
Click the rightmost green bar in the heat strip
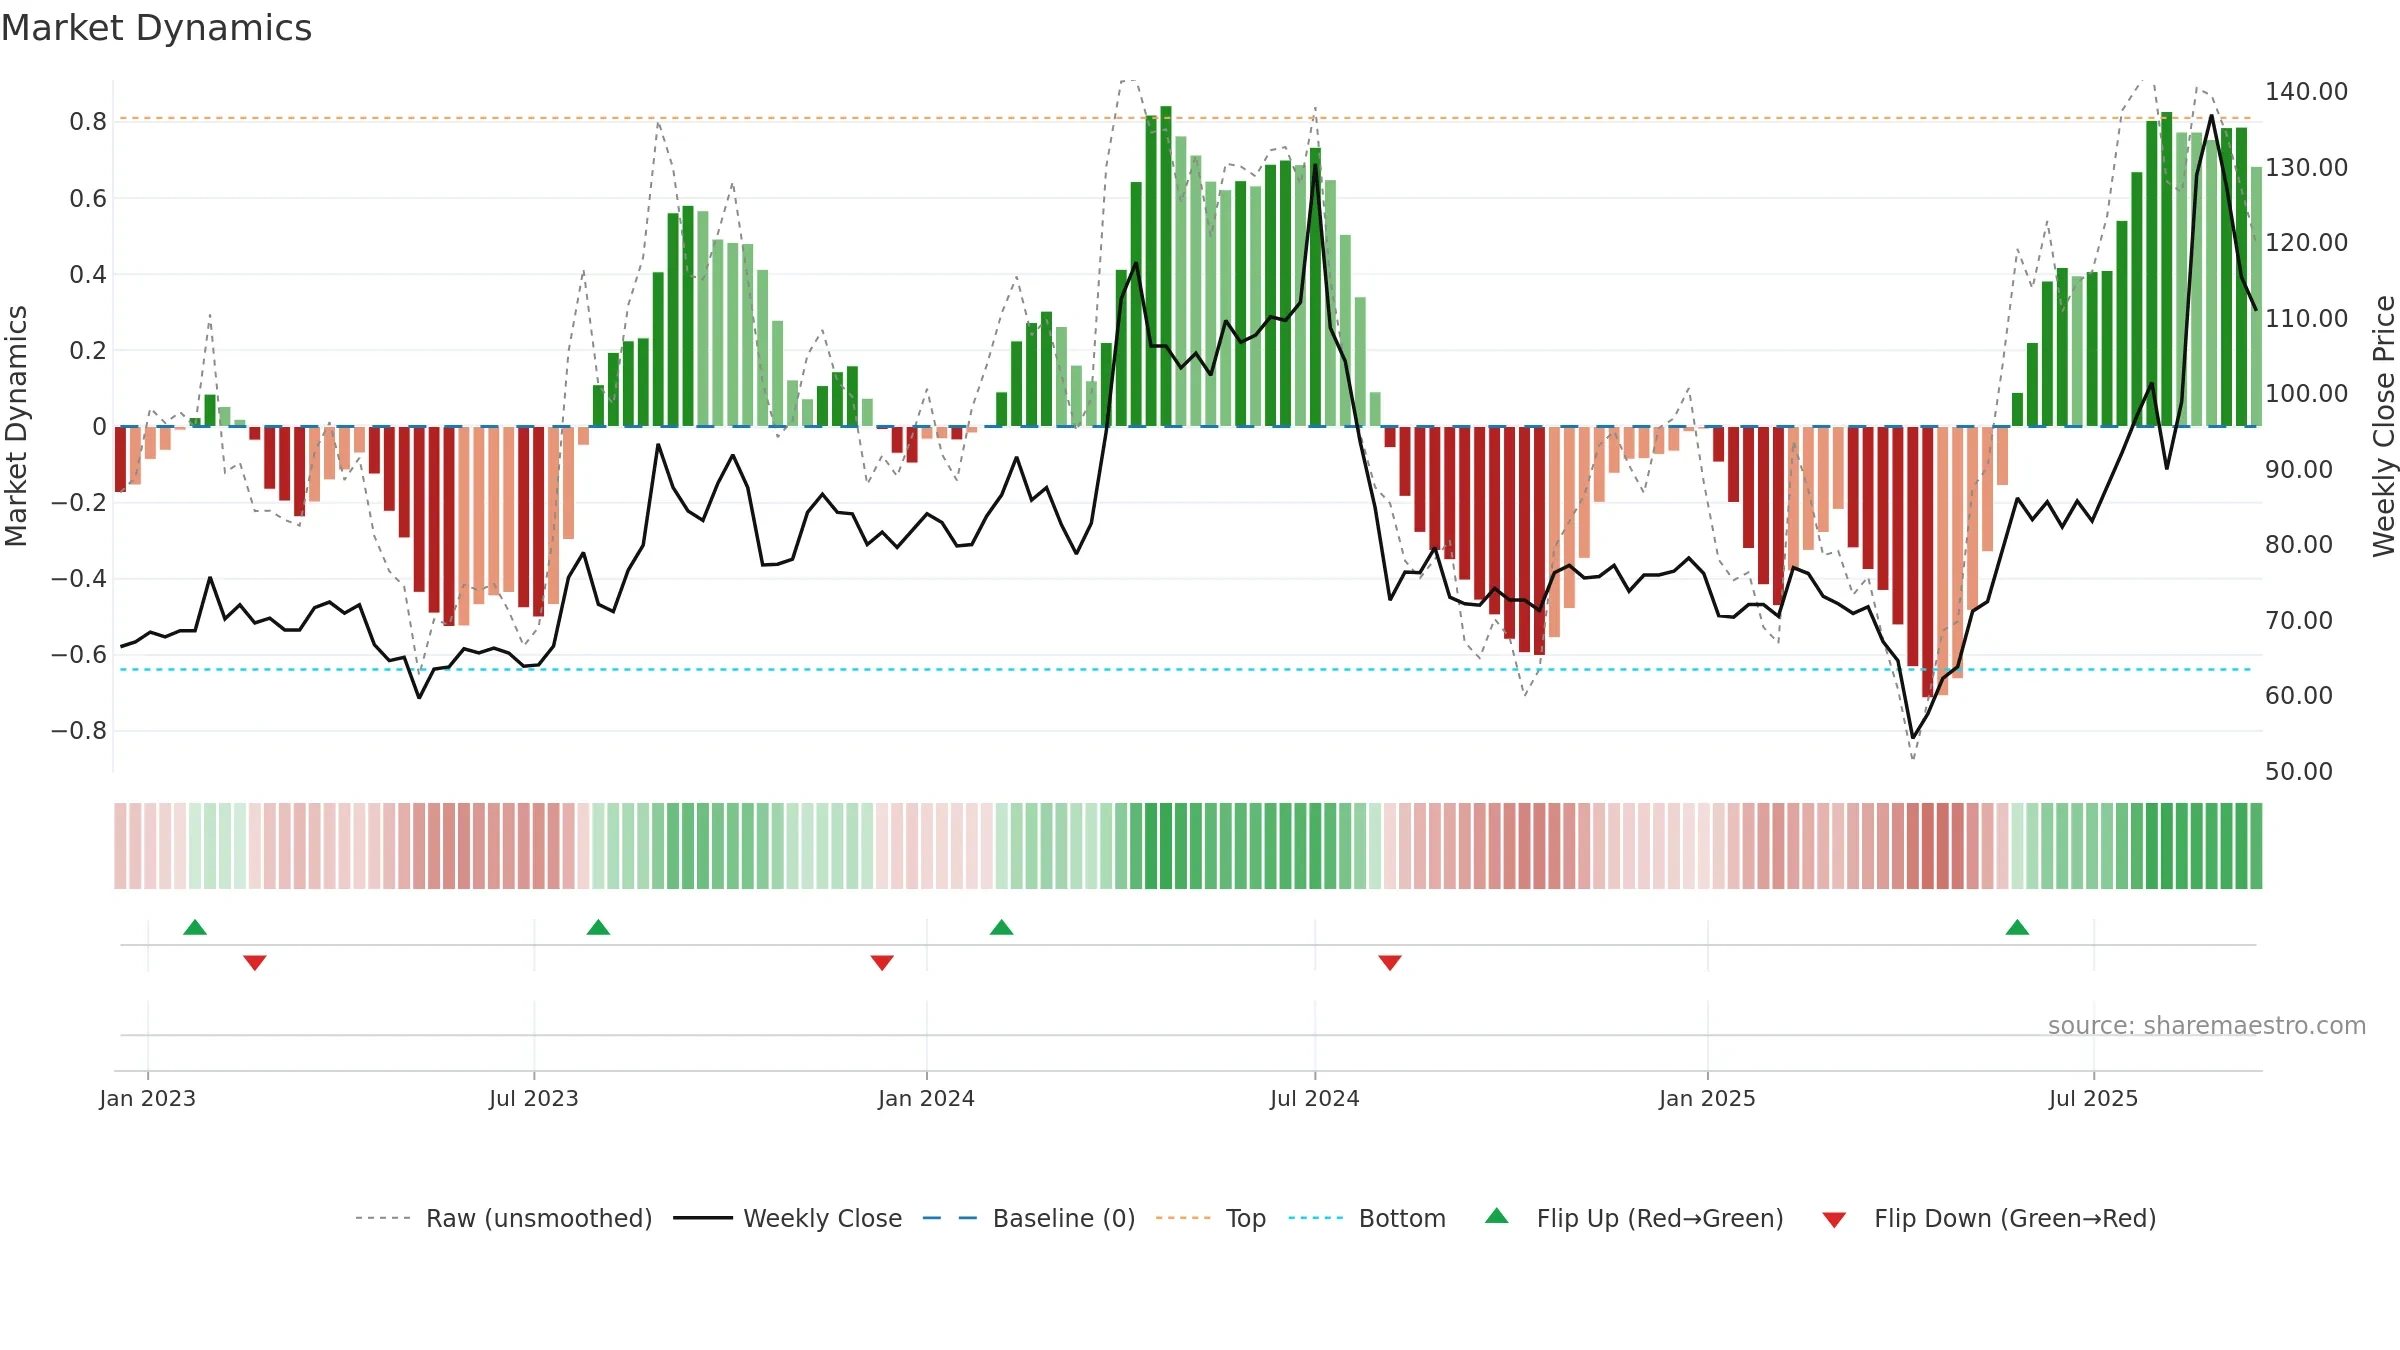pyautogui.click(x=2256, y=846)
